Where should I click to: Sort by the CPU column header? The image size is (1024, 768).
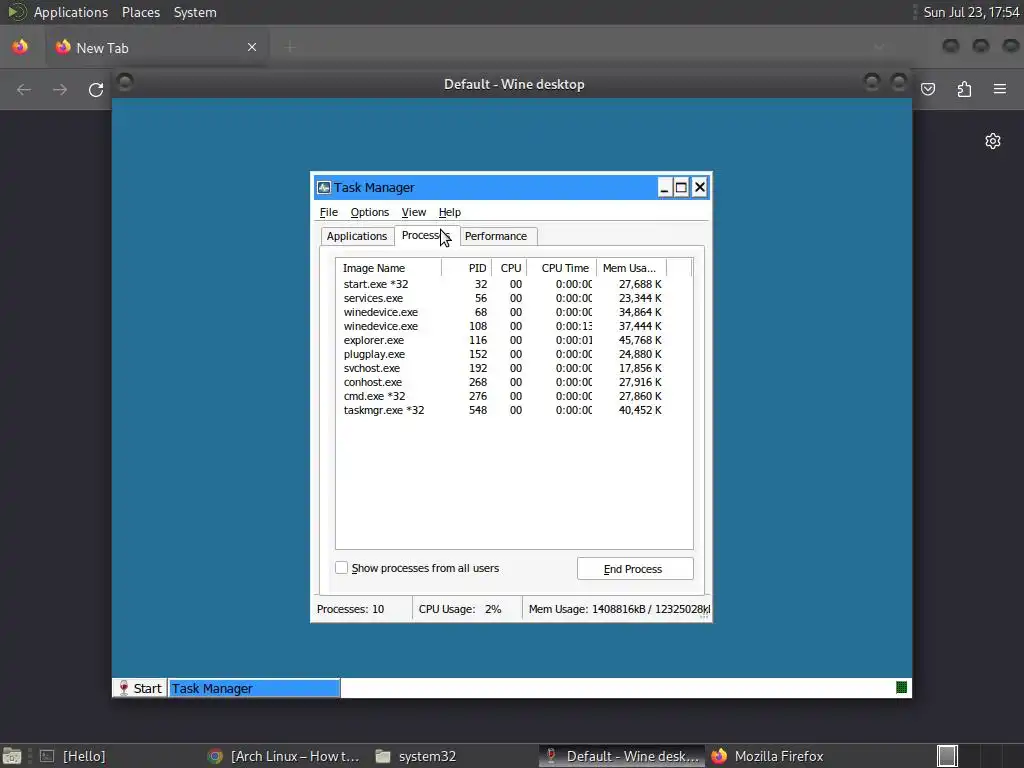509,268
